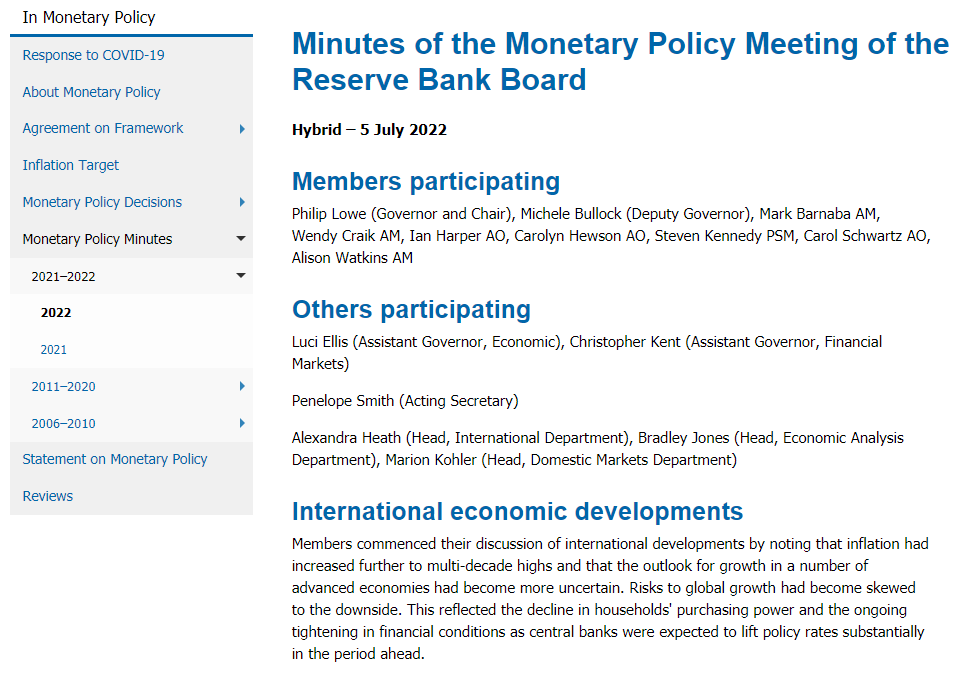Select Monetary Policy Minutes menu item
This screenshot has width=978, height=677.
(97, 239)
